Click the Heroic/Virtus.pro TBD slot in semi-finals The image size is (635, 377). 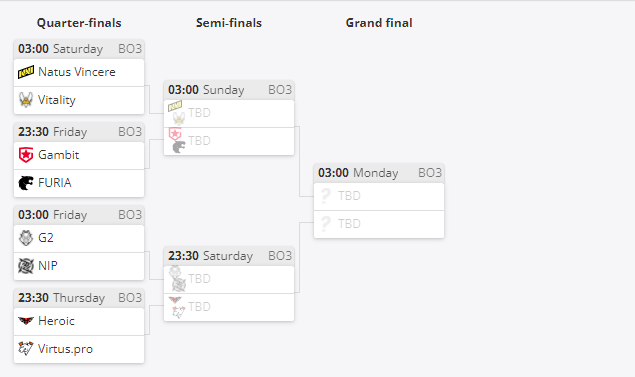click(229, 307)
